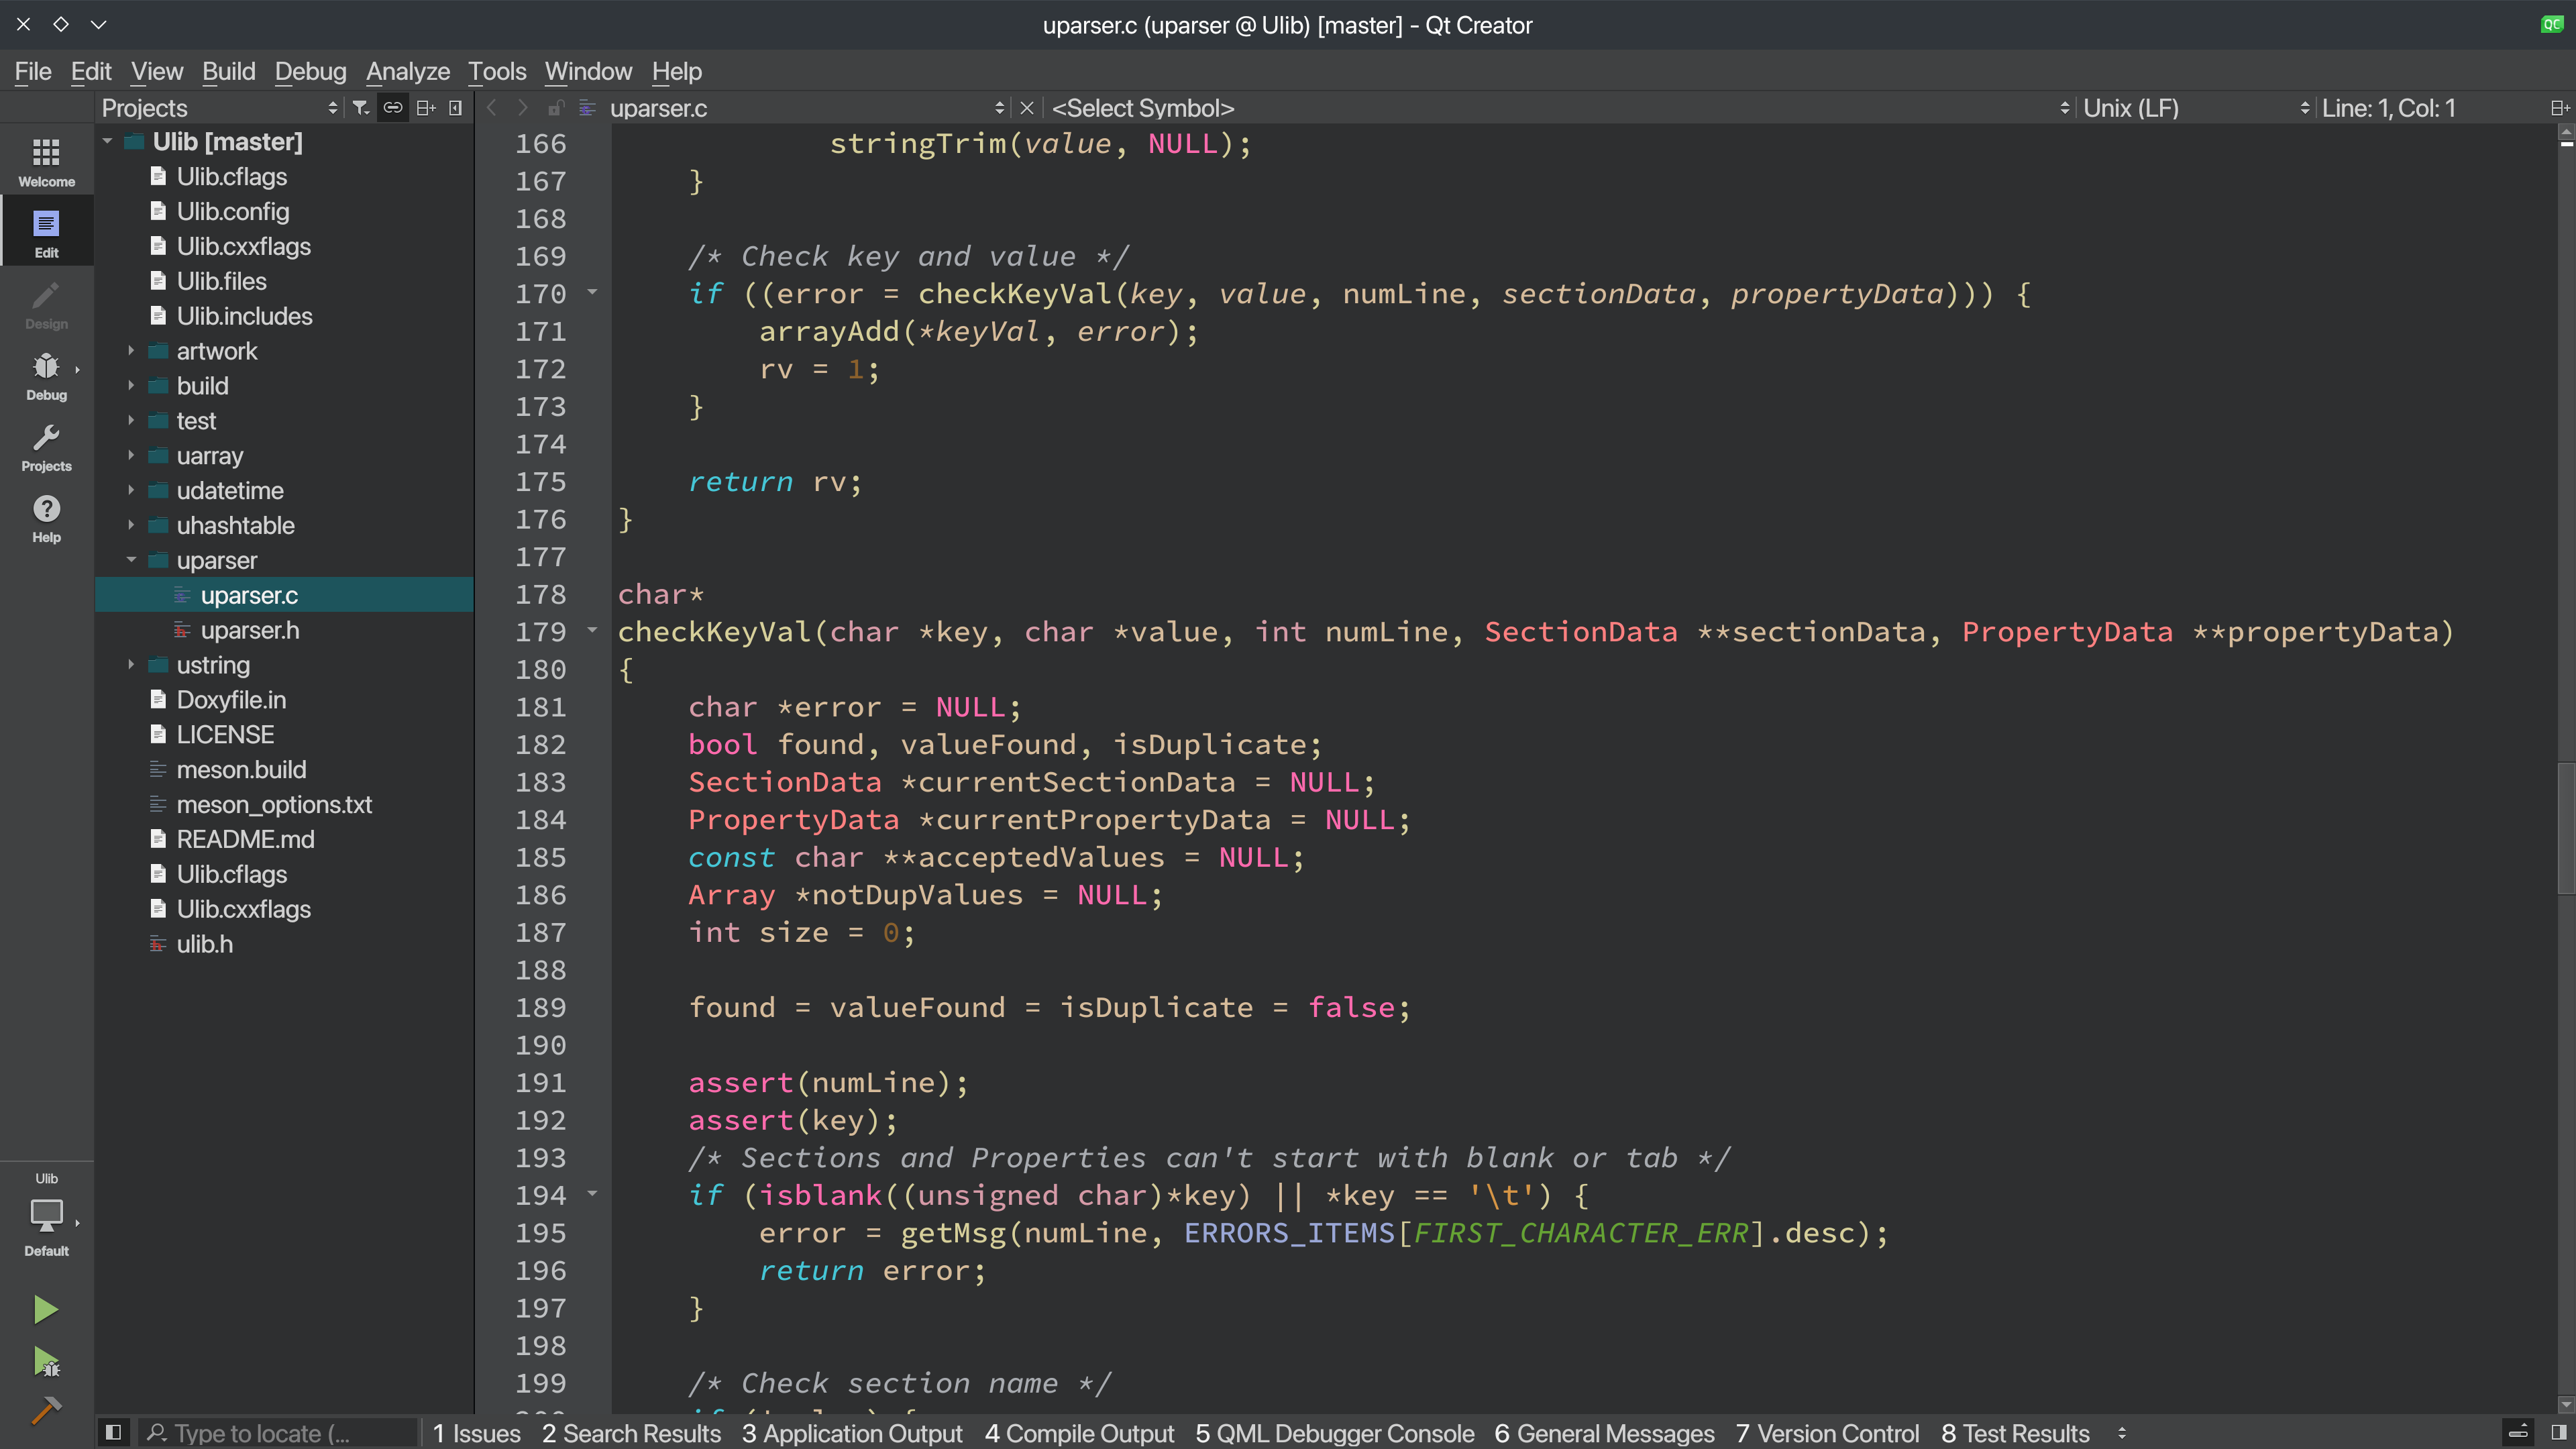Go forward in editor history

[x=522, y=108]
